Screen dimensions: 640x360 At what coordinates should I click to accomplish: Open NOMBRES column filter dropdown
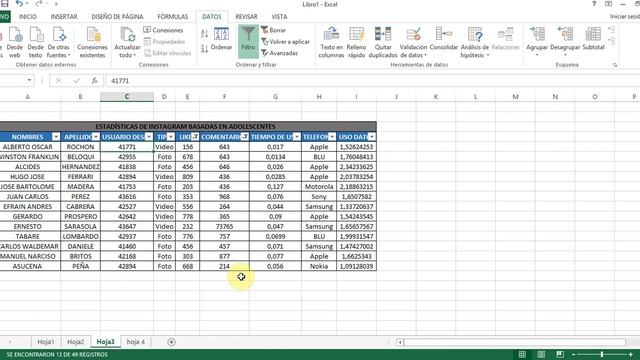[56, 137]
